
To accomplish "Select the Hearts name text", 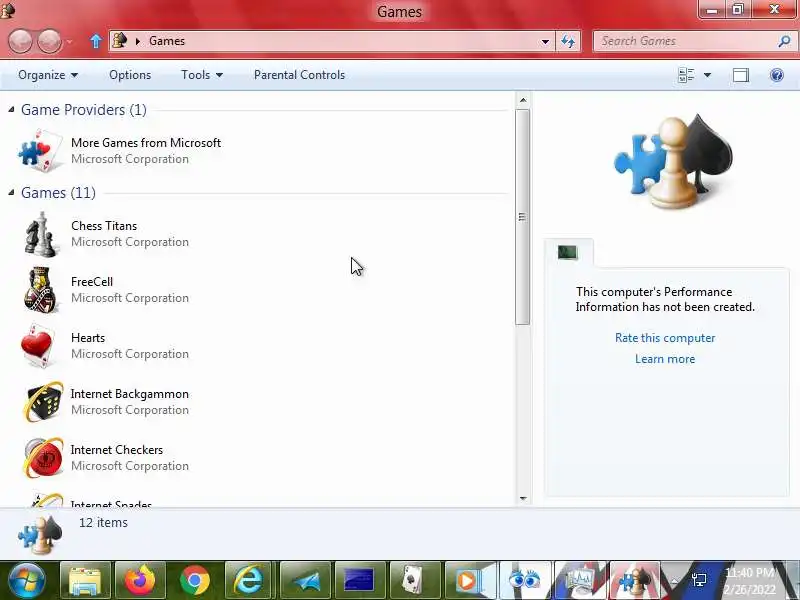I will [88, 338].
